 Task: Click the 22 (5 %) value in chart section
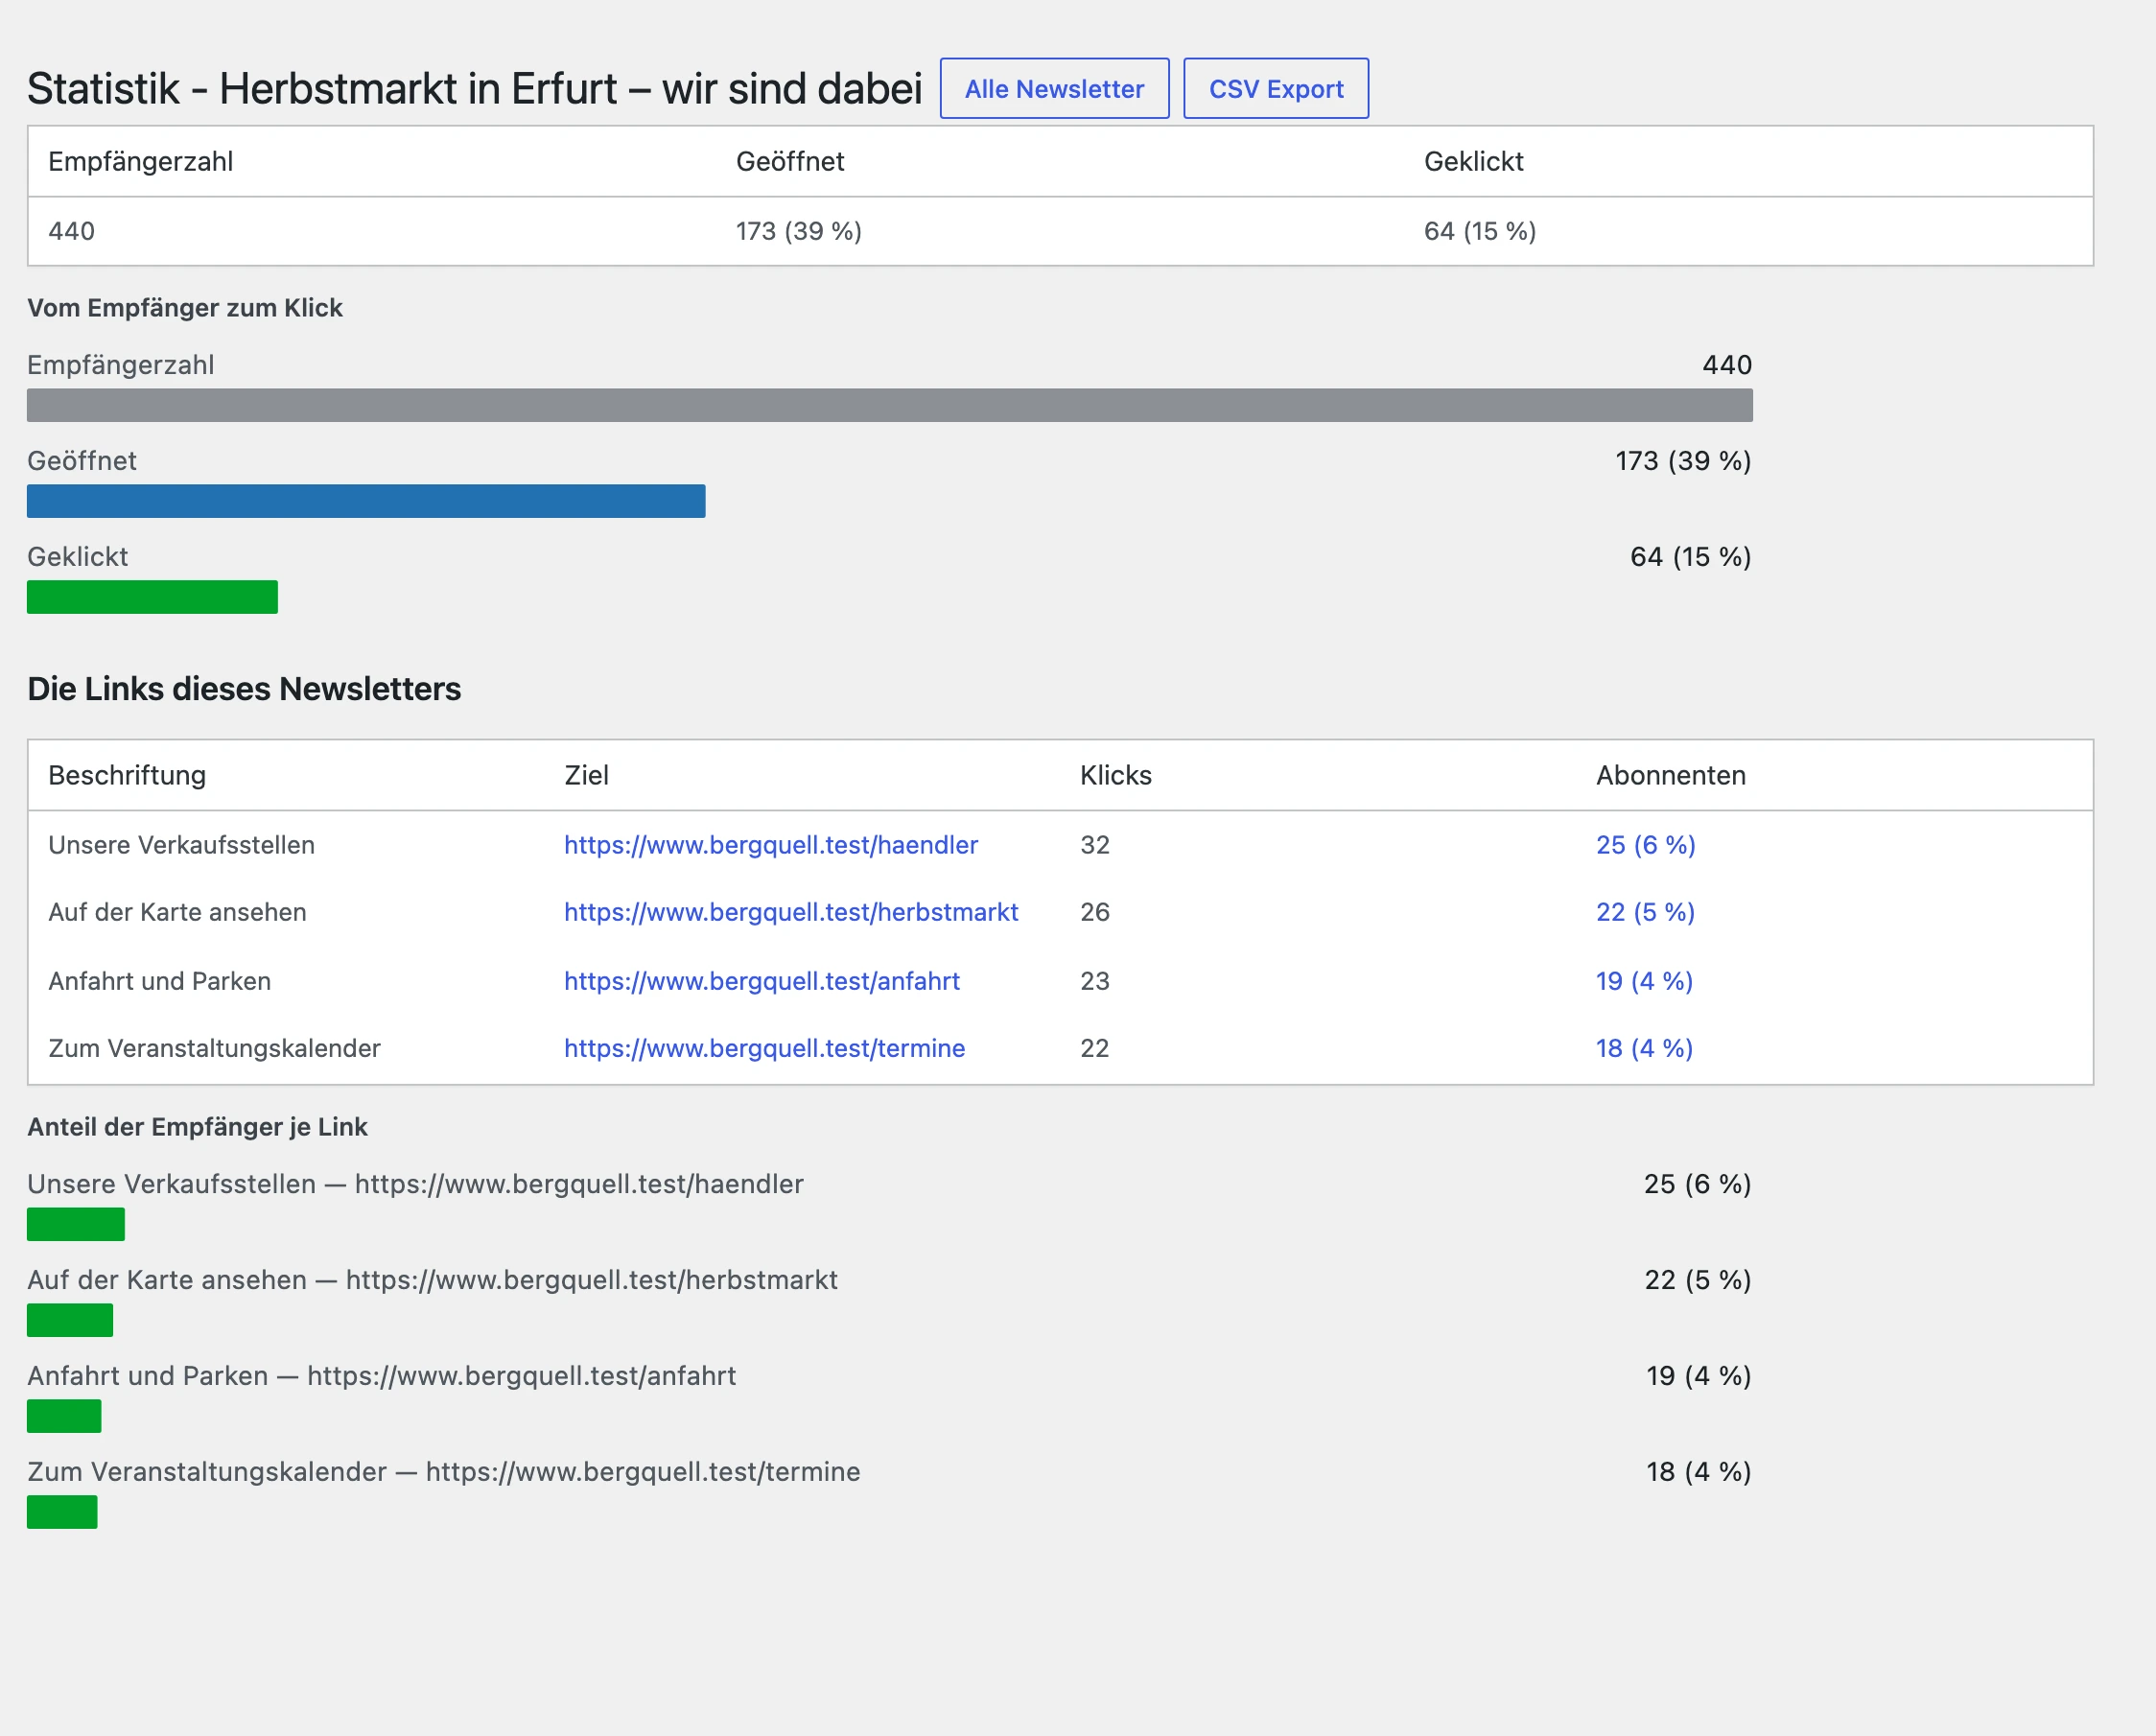click(1698, 1280)
